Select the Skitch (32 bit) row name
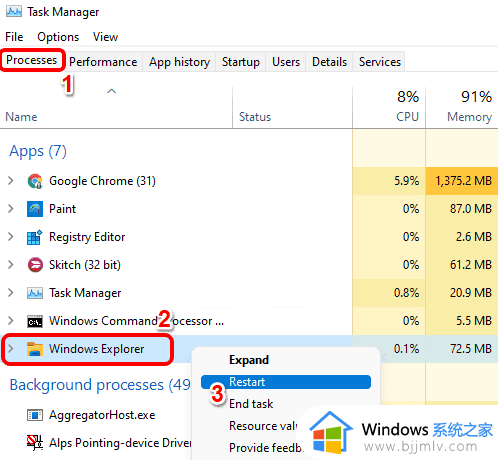 pos(85,265)
